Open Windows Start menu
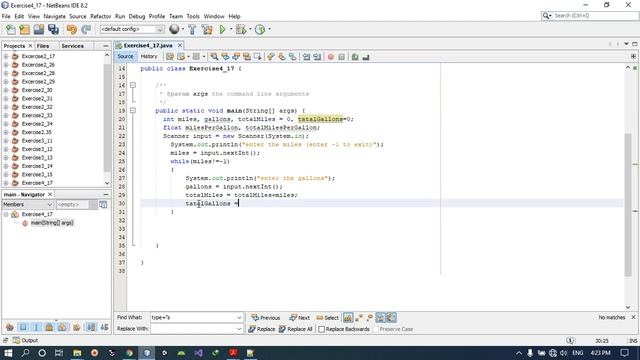The width and height of the screenshot is (640, 360). (x=8, y=353)
